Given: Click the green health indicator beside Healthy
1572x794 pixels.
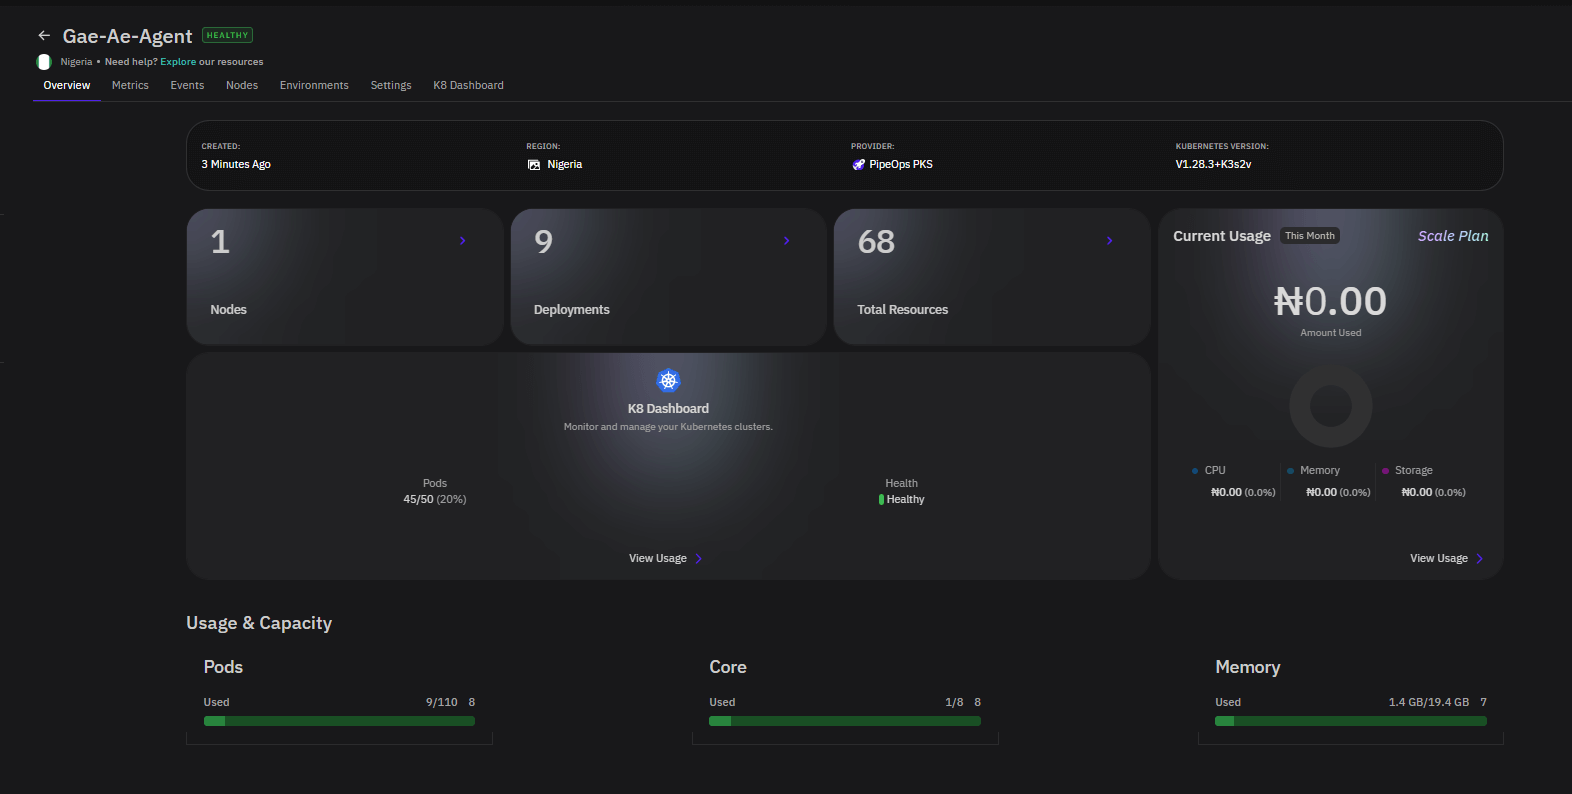Looking at the screenshot, I should pos(881,500).
